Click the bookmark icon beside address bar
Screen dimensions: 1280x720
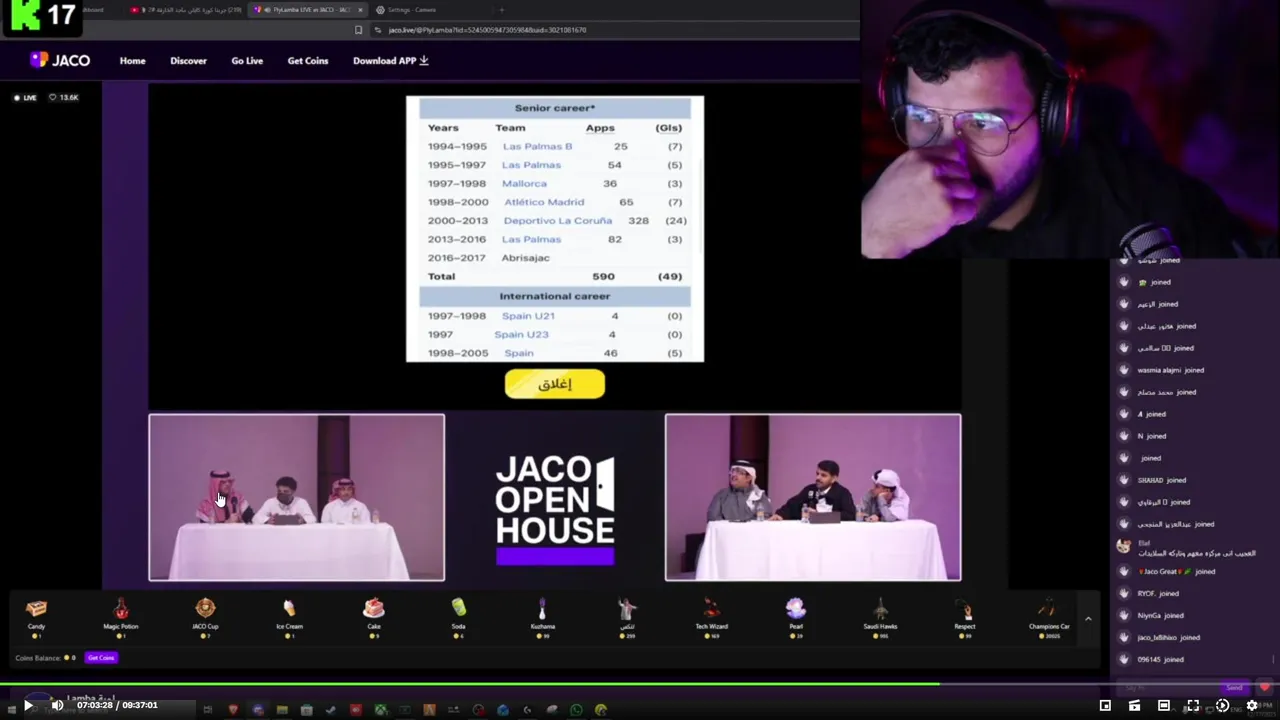pos(358,30)
